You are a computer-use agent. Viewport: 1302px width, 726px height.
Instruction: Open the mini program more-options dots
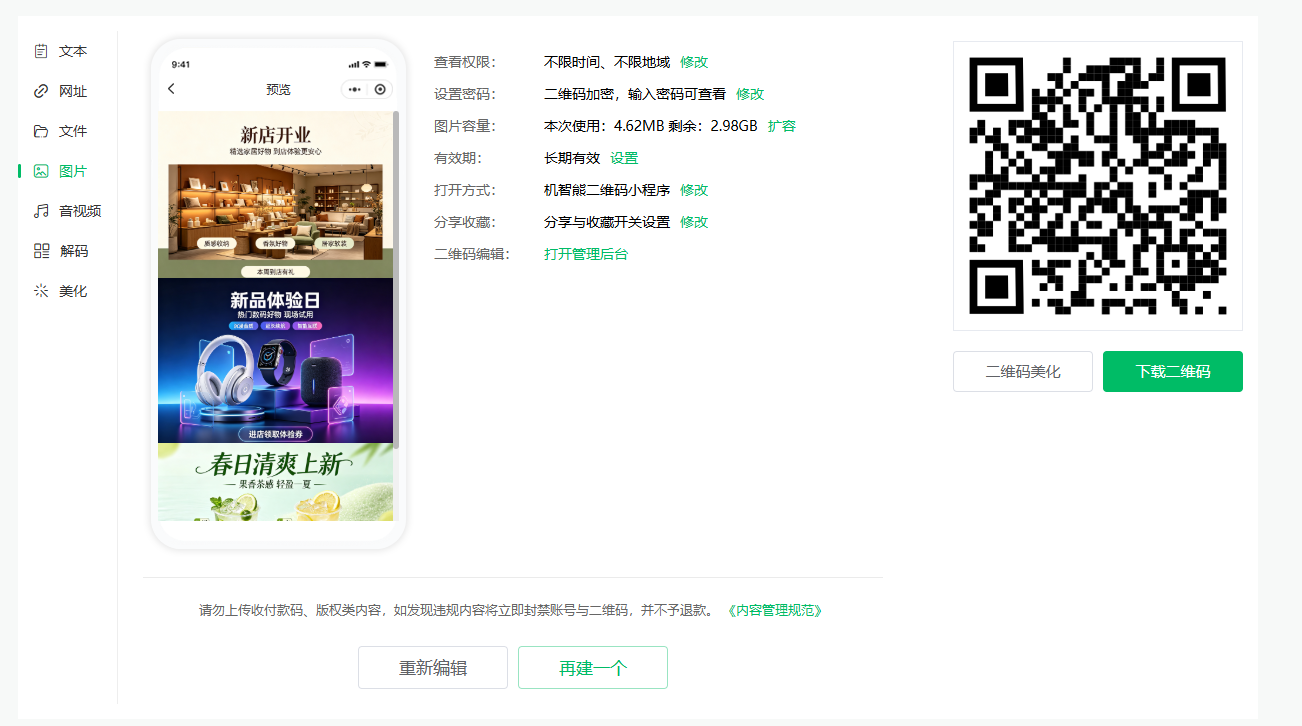click(x=354, y=89)
